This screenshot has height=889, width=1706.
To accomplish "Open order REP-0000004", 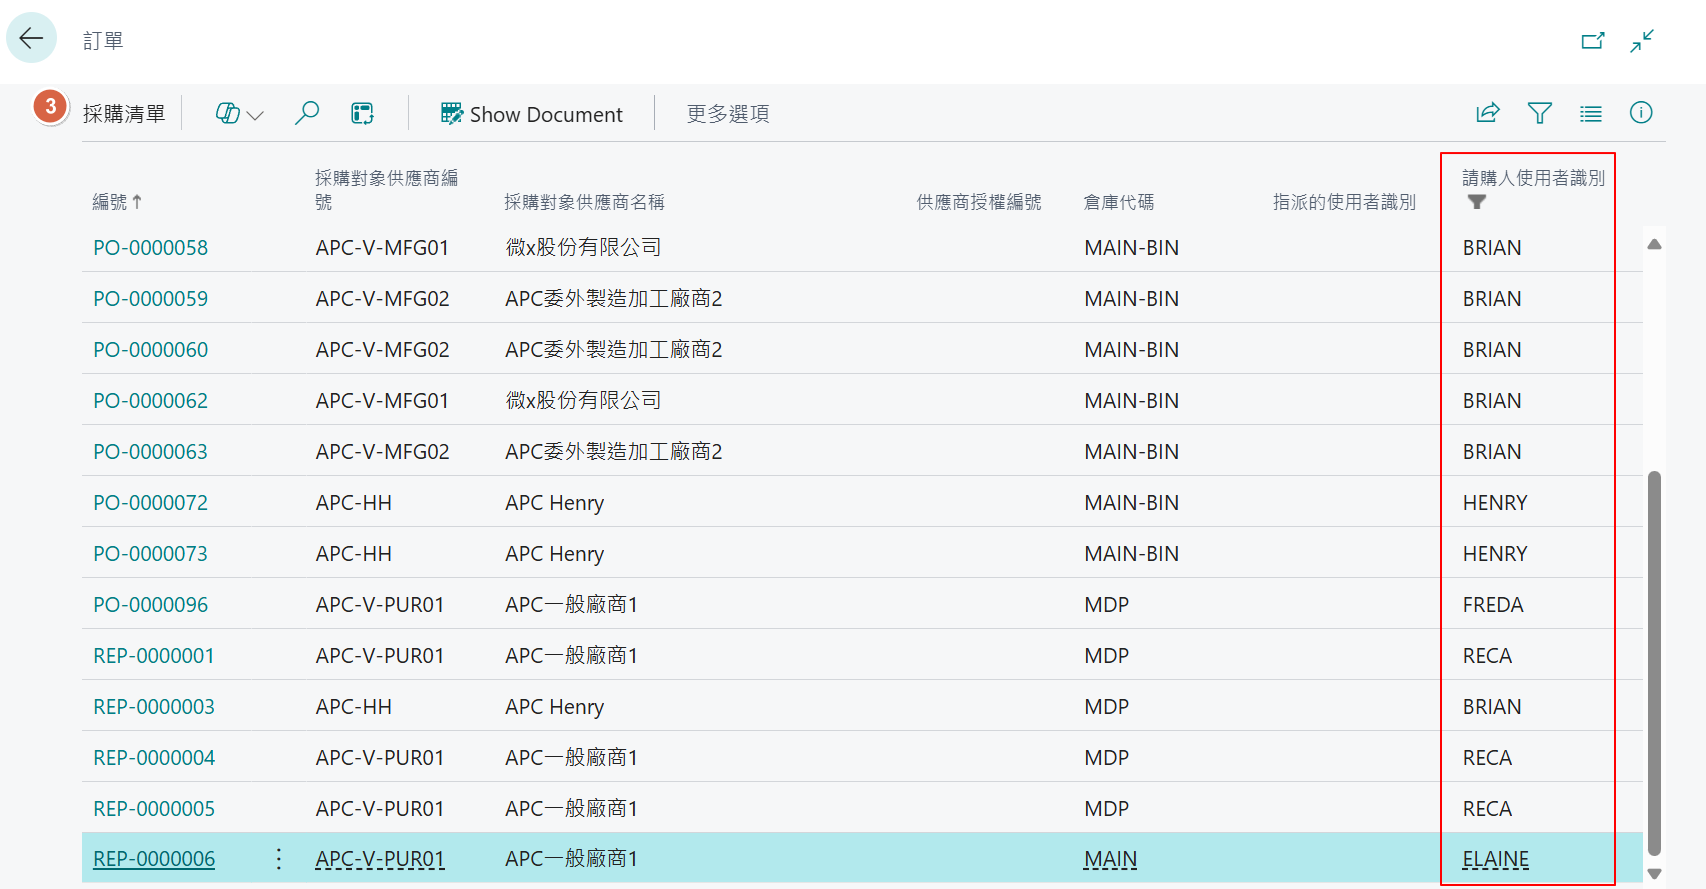I will (x=154, y=758).
